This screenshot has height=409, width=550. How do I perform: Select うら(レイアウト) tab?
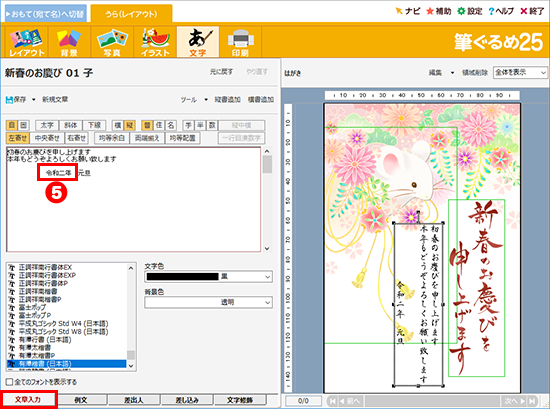pyautogui.click(x=131, y=14)
